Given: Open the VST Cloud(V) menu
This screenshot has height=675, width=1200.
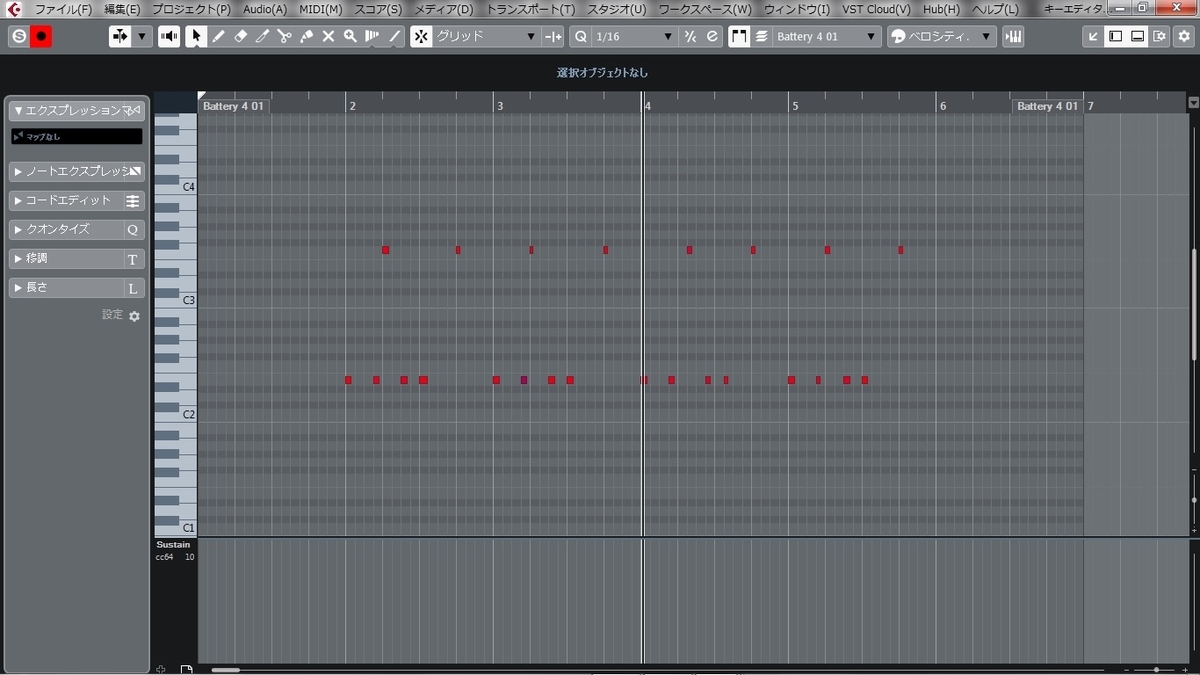Looking at the screenshot, I should point(876,9).
